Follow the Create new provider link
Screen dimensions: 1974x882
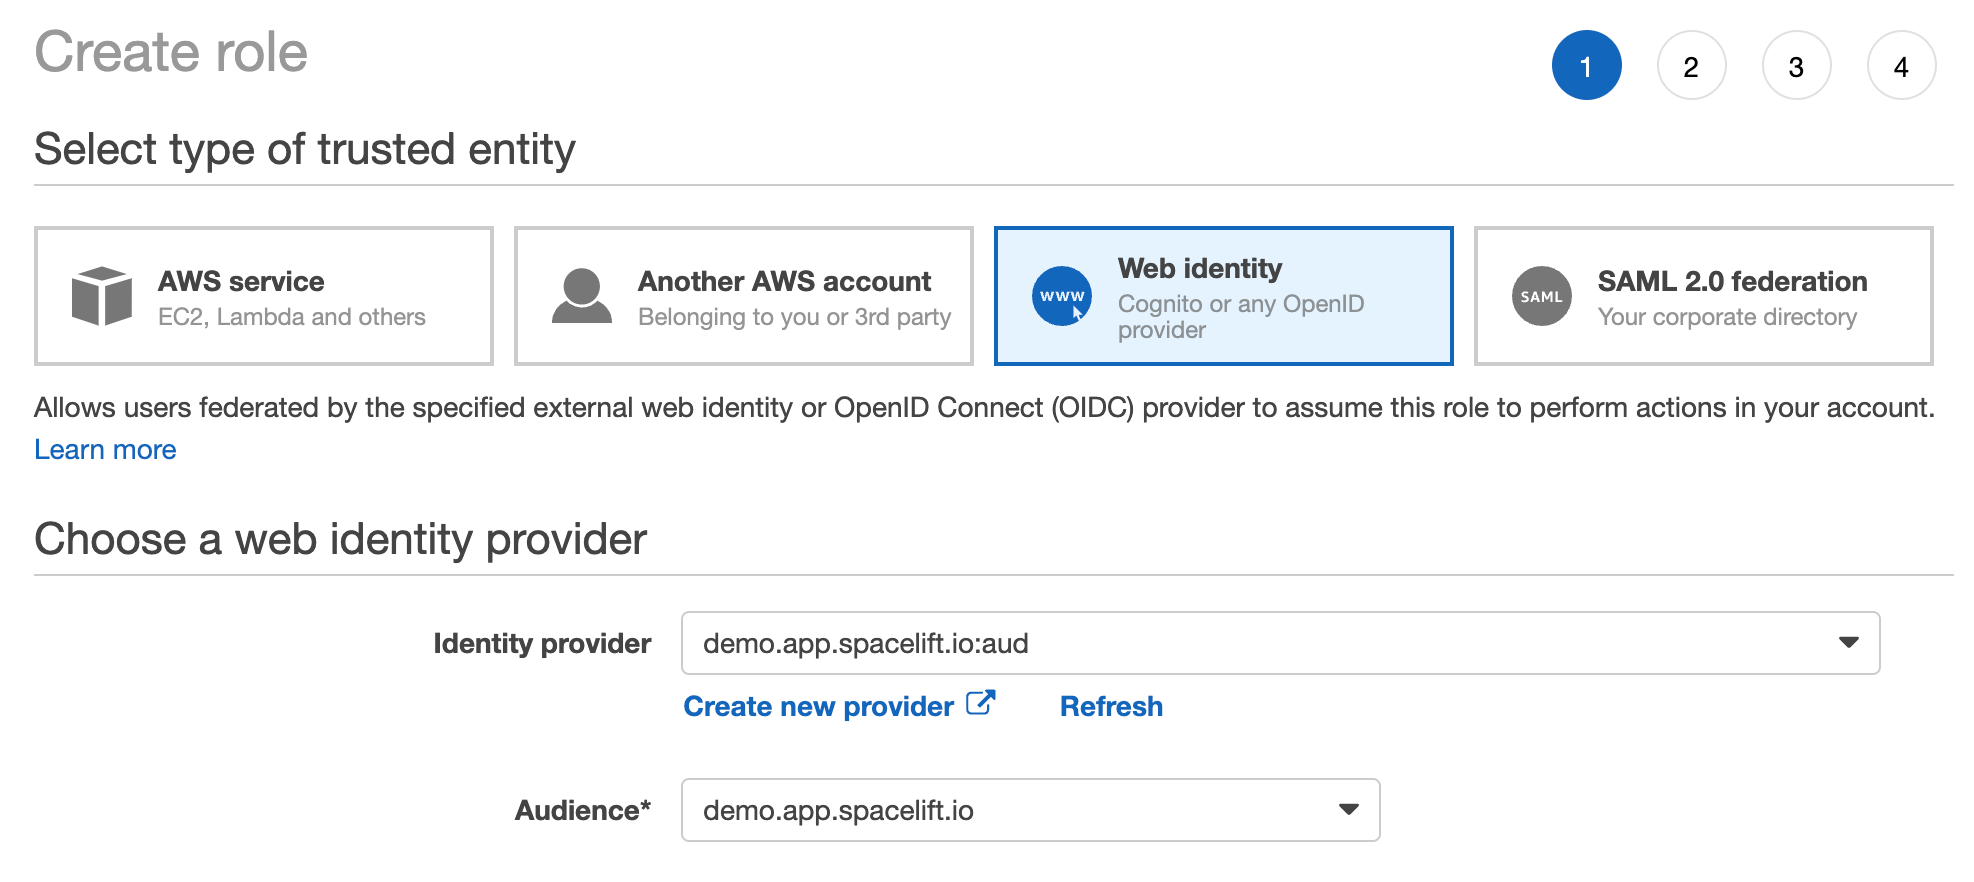point(818,706)
